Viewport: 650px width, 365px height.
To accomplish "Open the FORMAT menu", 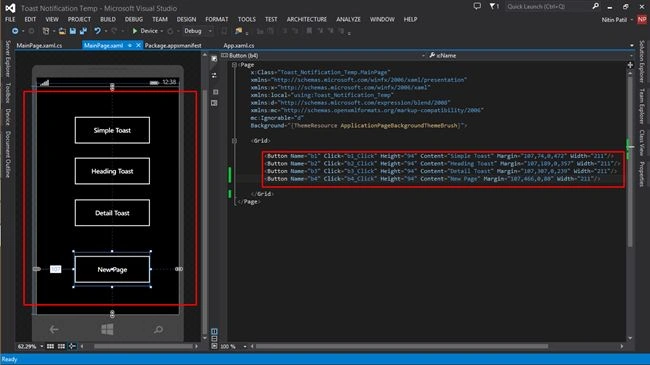I will coord(216,19).
